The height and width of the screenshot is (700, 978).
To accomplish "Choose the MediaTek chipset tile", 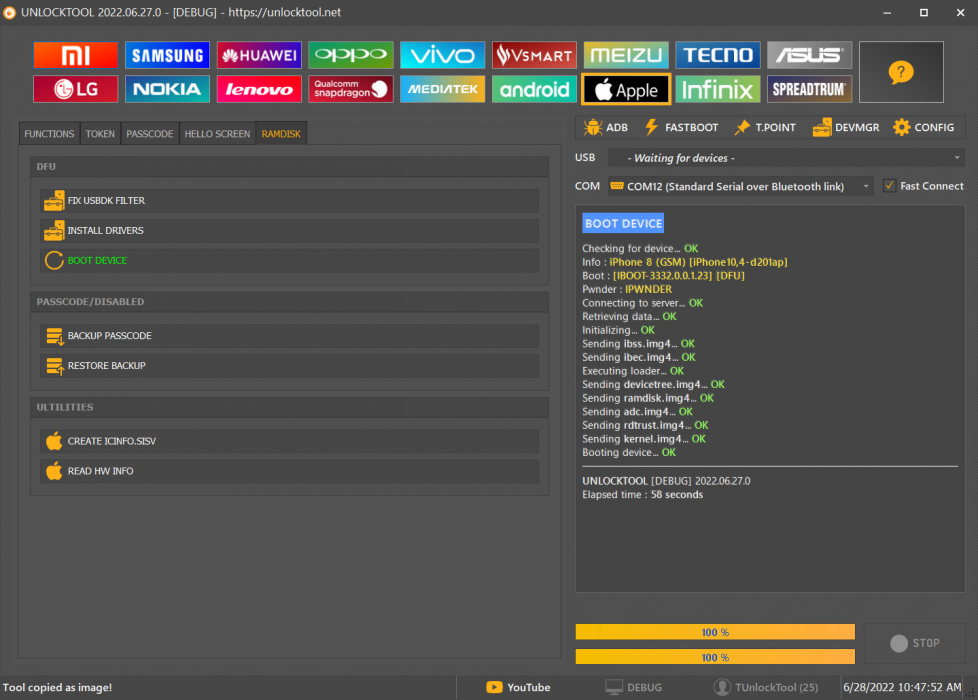I will pyautogui.click(x=442, y=89).
